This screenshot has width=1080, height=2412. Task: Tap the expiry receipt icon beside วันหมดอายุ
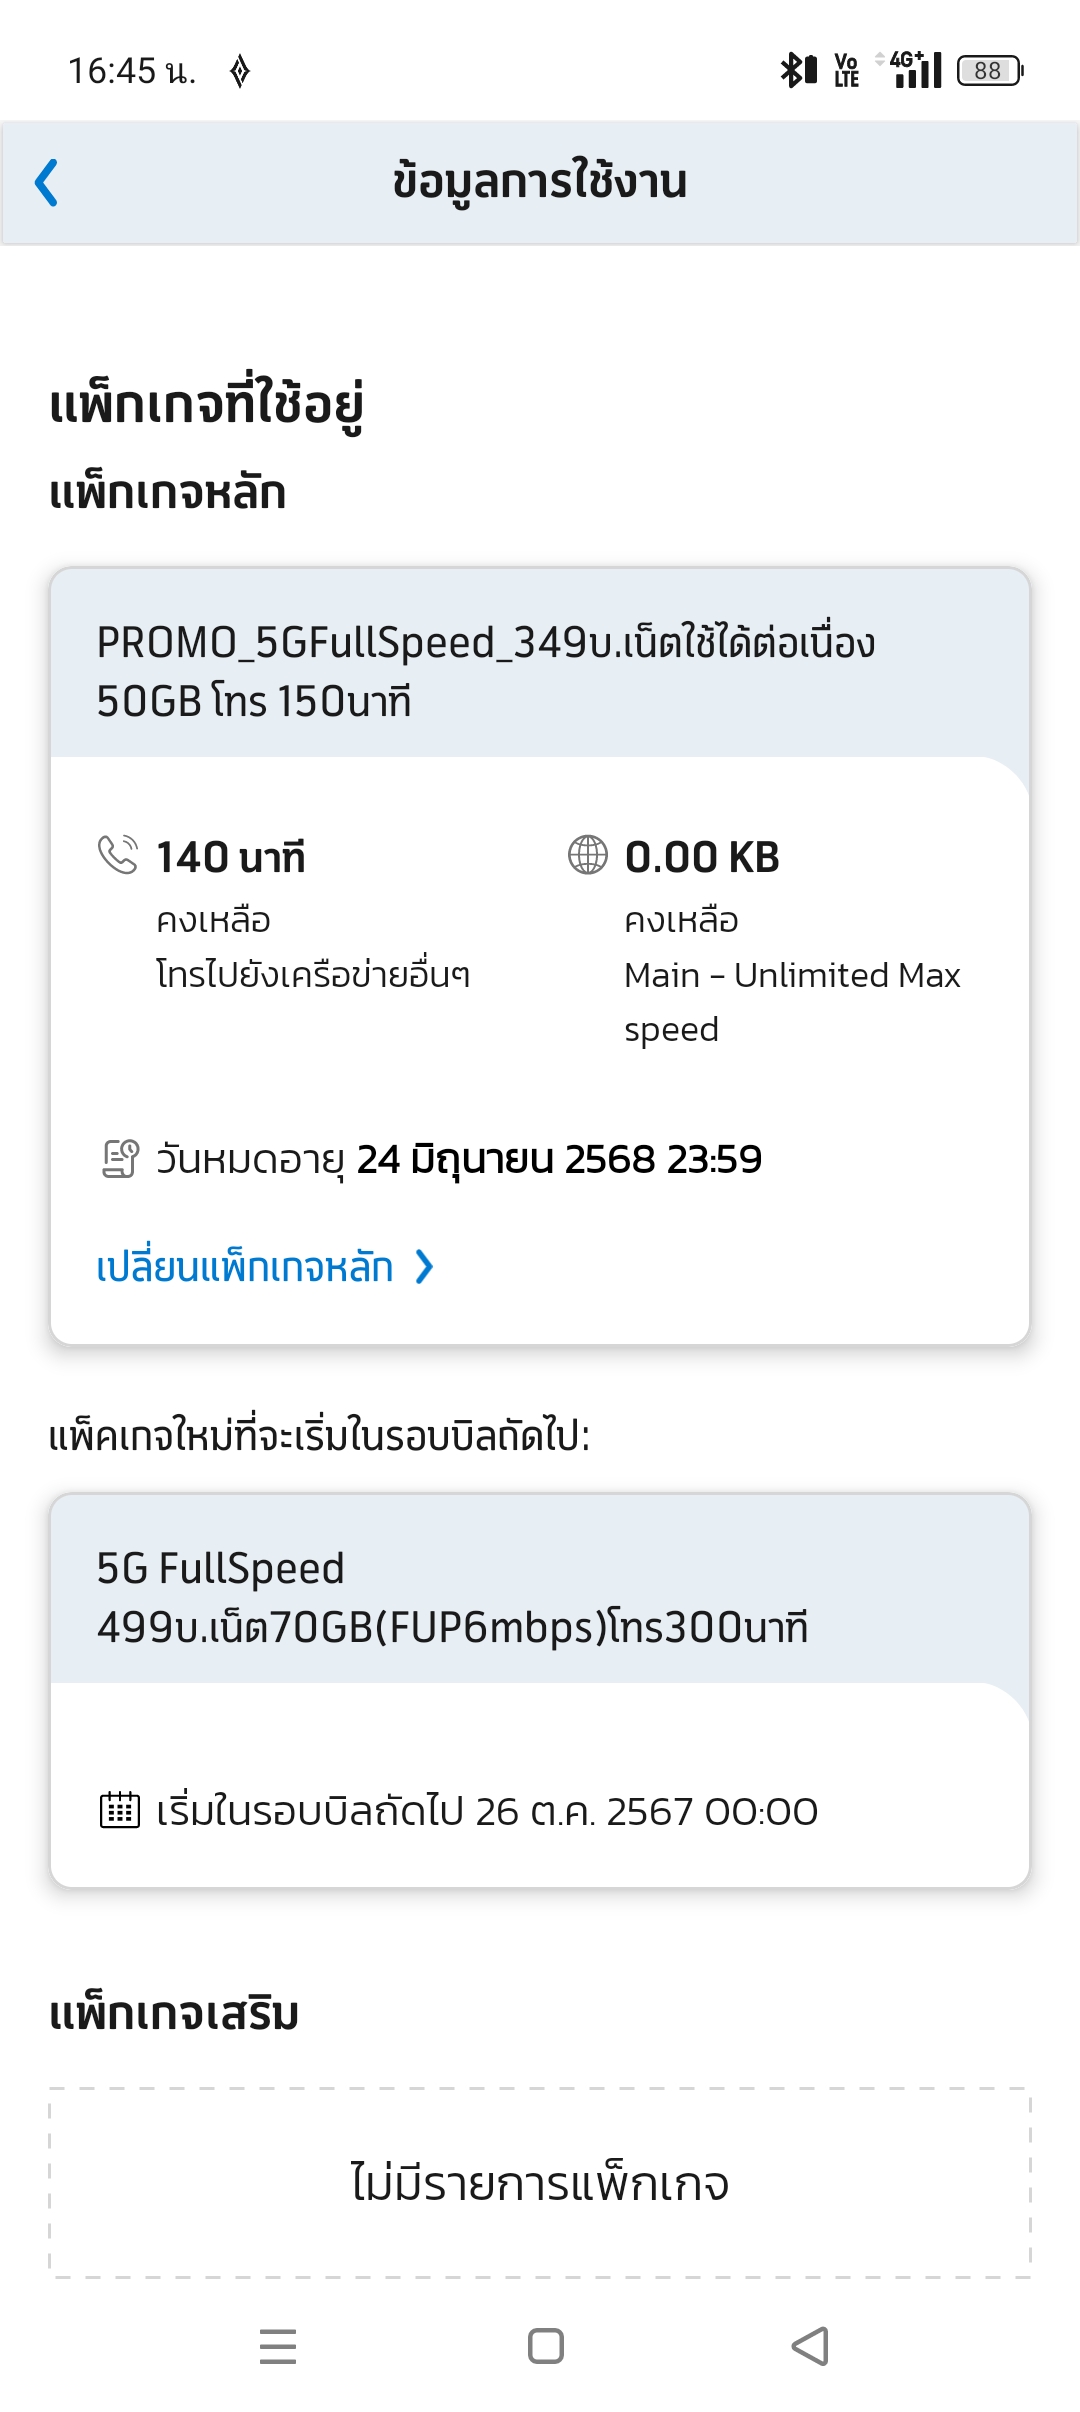[x=120, y=1159]
